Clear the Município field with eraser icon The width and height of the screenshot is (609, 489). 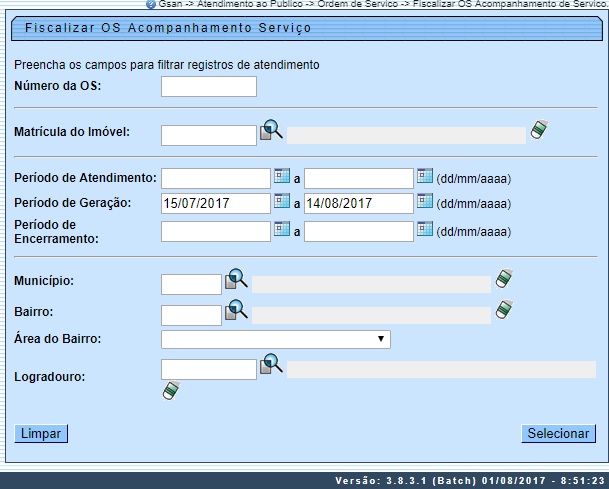(504, 278)
